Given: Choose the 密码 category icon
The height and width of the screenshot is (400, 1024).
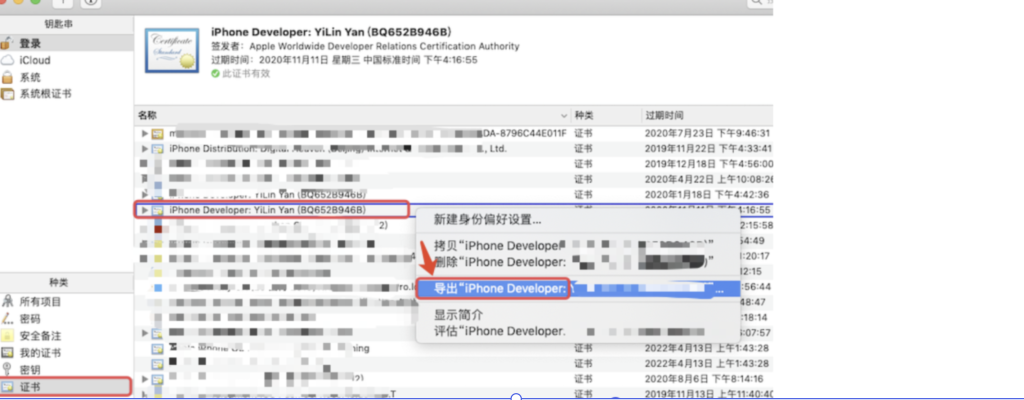Looking at the screenshot, I should pyautogui.click(x=7, y=318).
